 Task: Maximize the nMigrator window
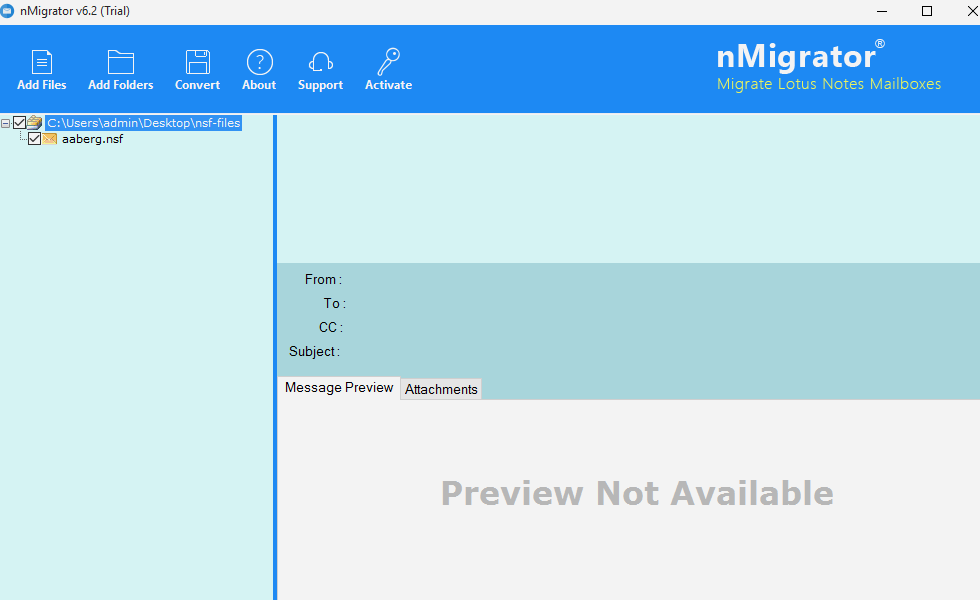[x=926, y=11]
